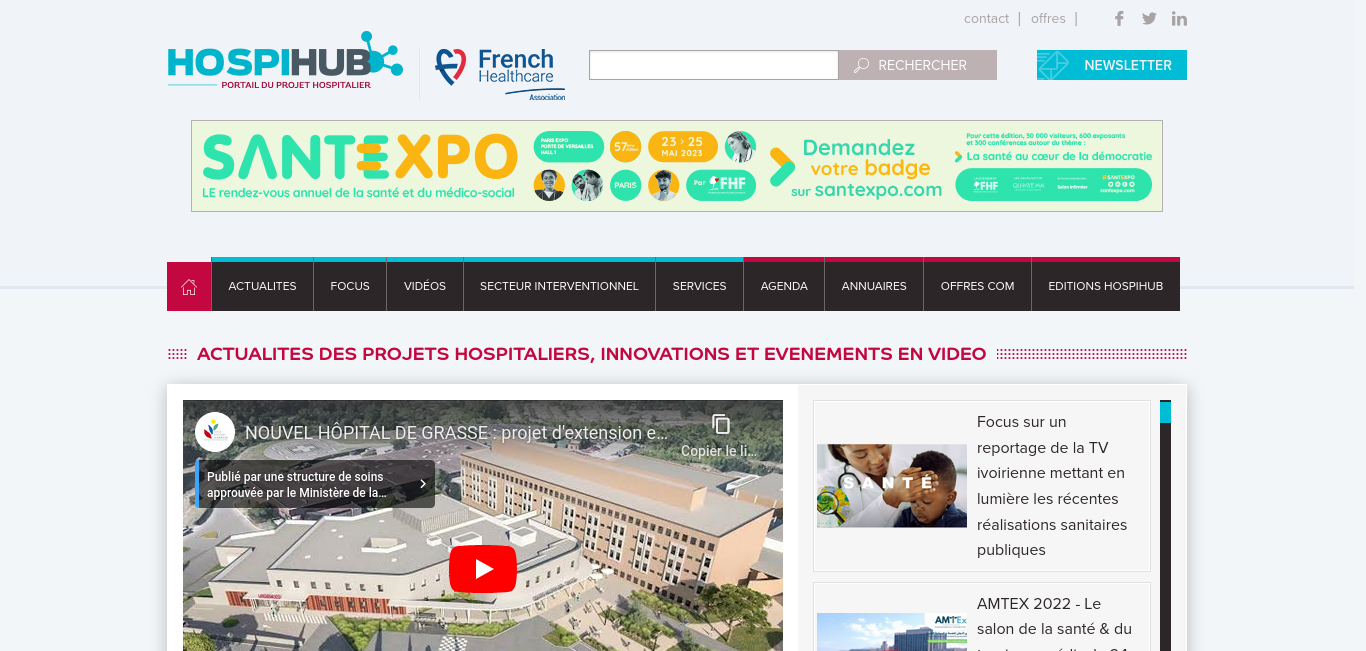Open the LinkedIn profile icon
This screenshot has width=1366, height=651.
pos(1179,18)
